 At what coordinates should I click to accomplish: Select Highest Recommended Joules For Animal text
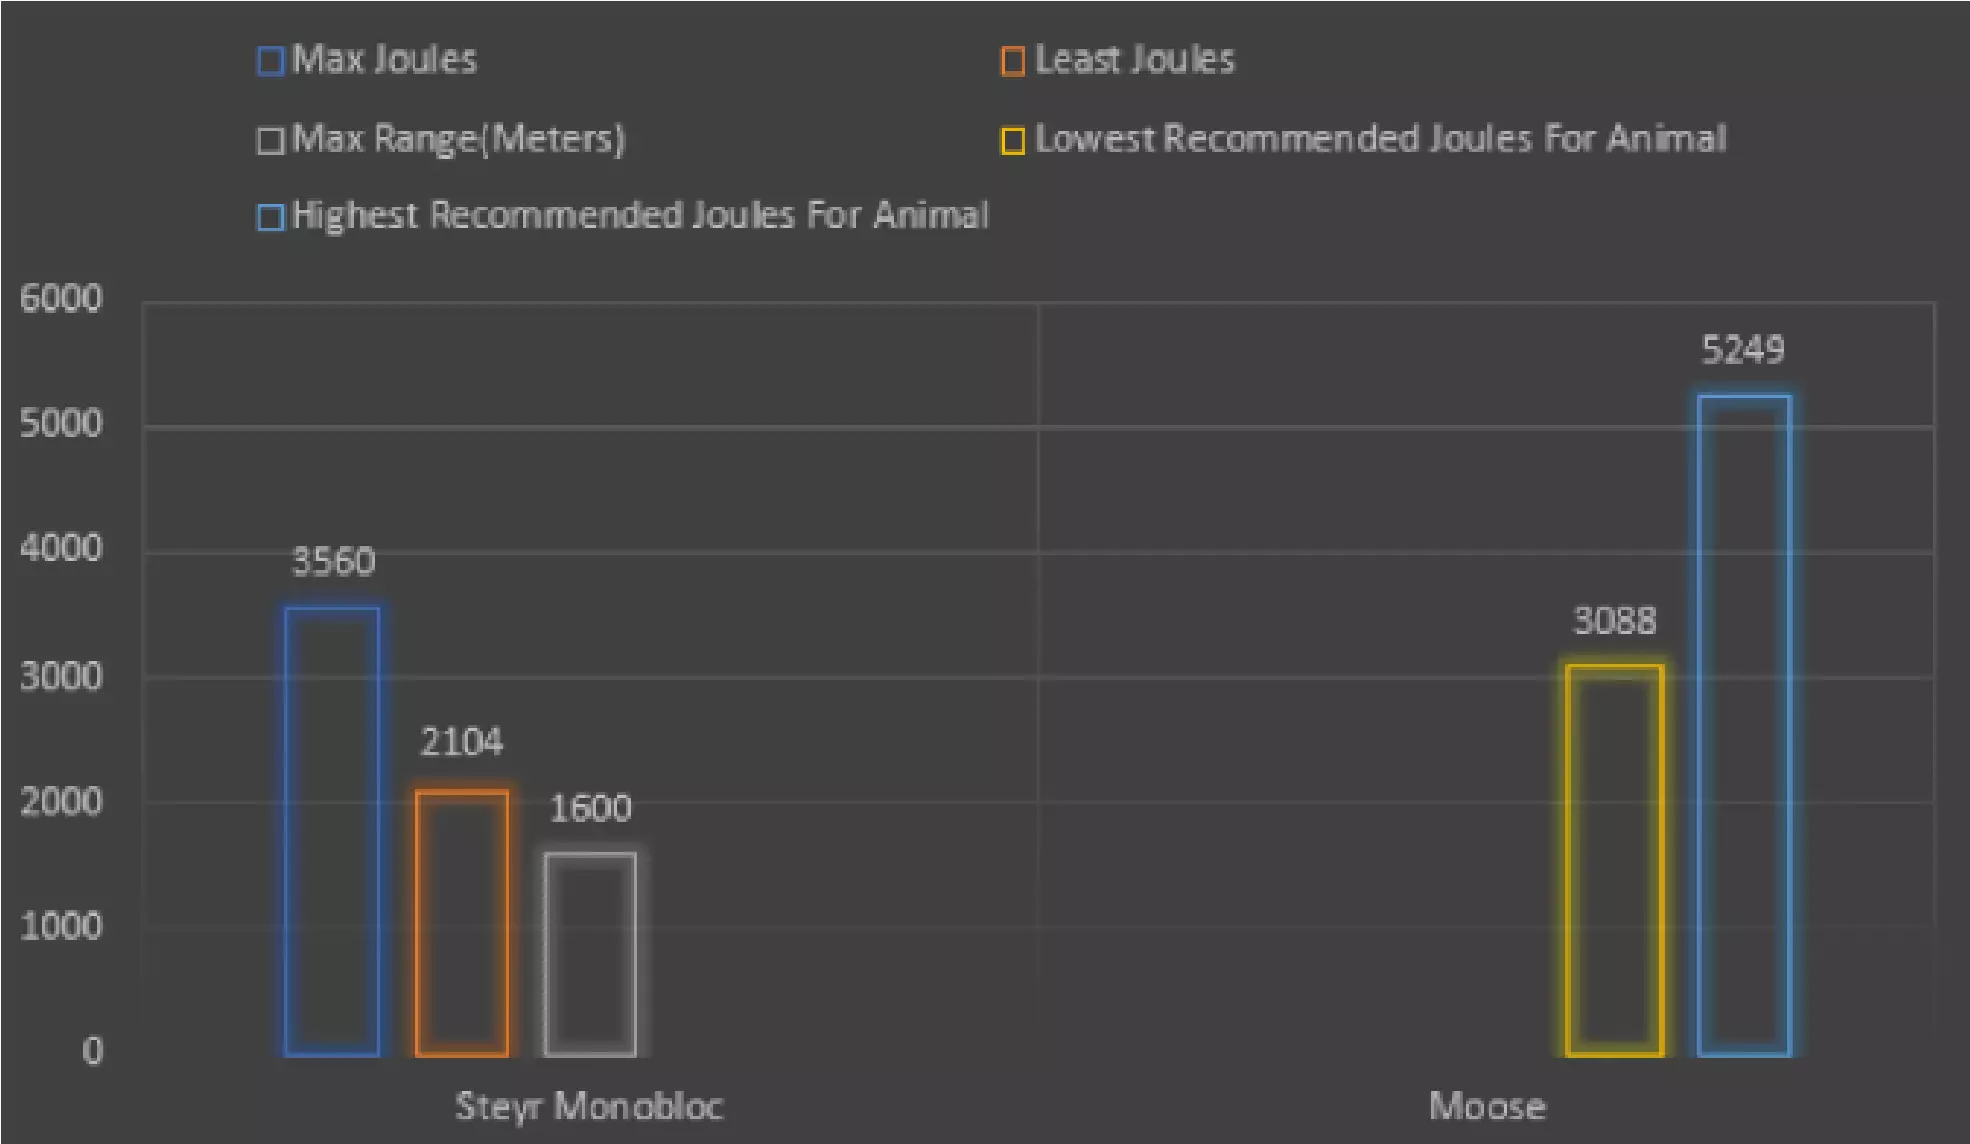[x=640, y=216]
